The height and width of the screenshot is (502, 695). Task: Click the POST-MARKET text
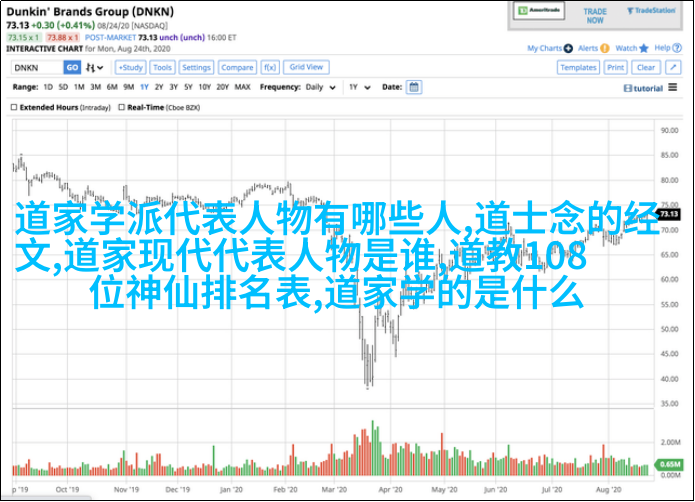(110, 38)
